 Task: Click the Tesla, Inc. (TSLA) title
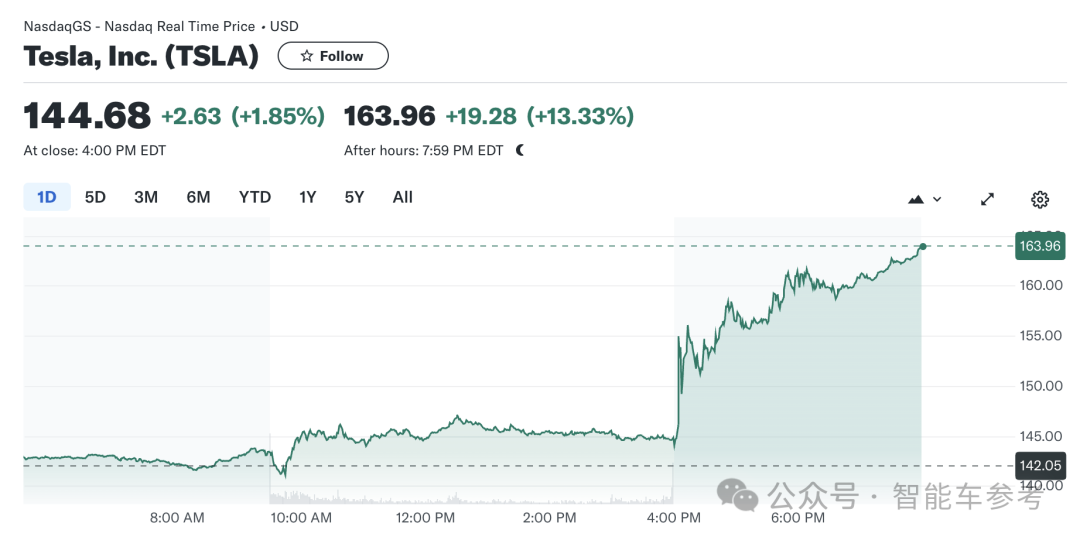141,57
